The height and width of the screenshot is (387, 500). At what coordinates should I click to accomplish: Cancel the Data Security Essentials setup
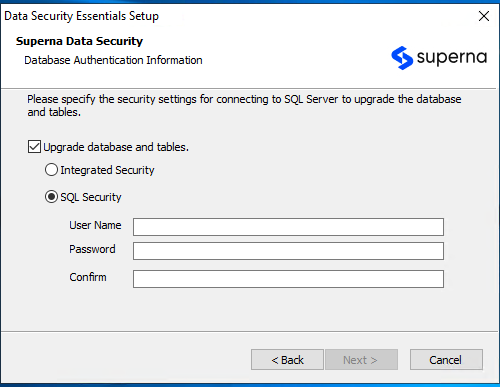[446, 360]
